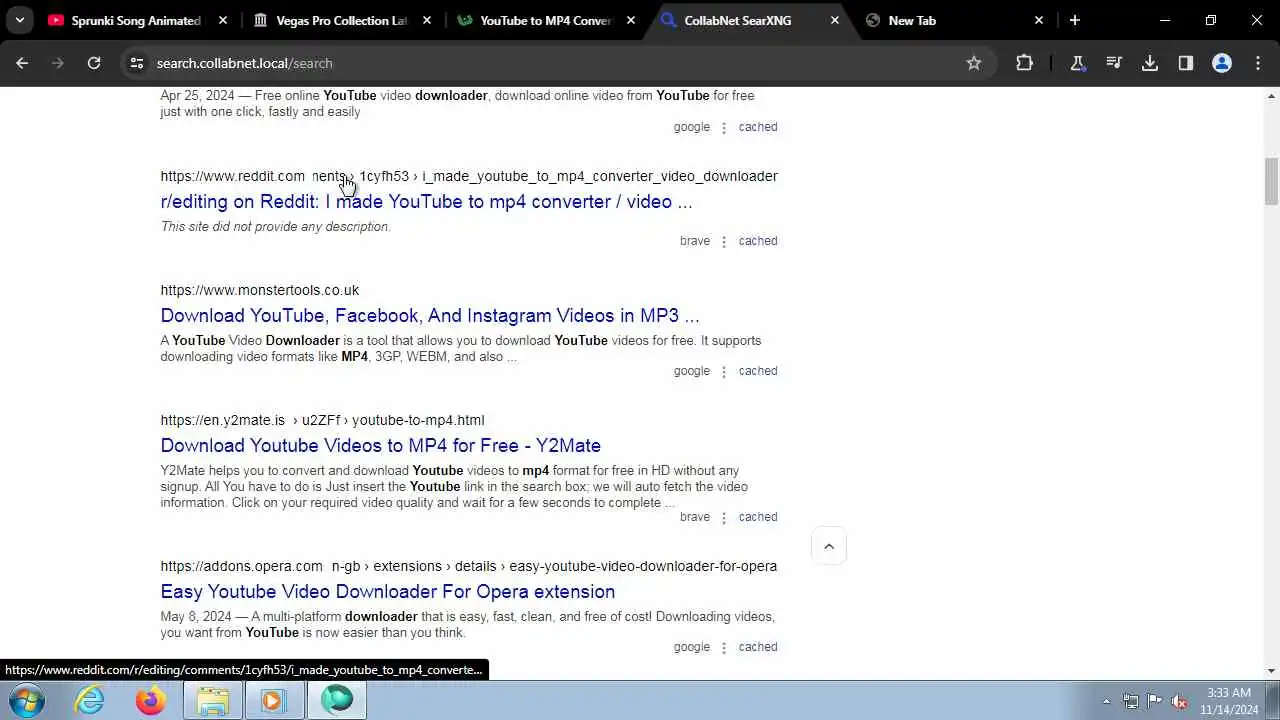
Task: Check network status tray icon
Action: click(x=1130, y=701)
